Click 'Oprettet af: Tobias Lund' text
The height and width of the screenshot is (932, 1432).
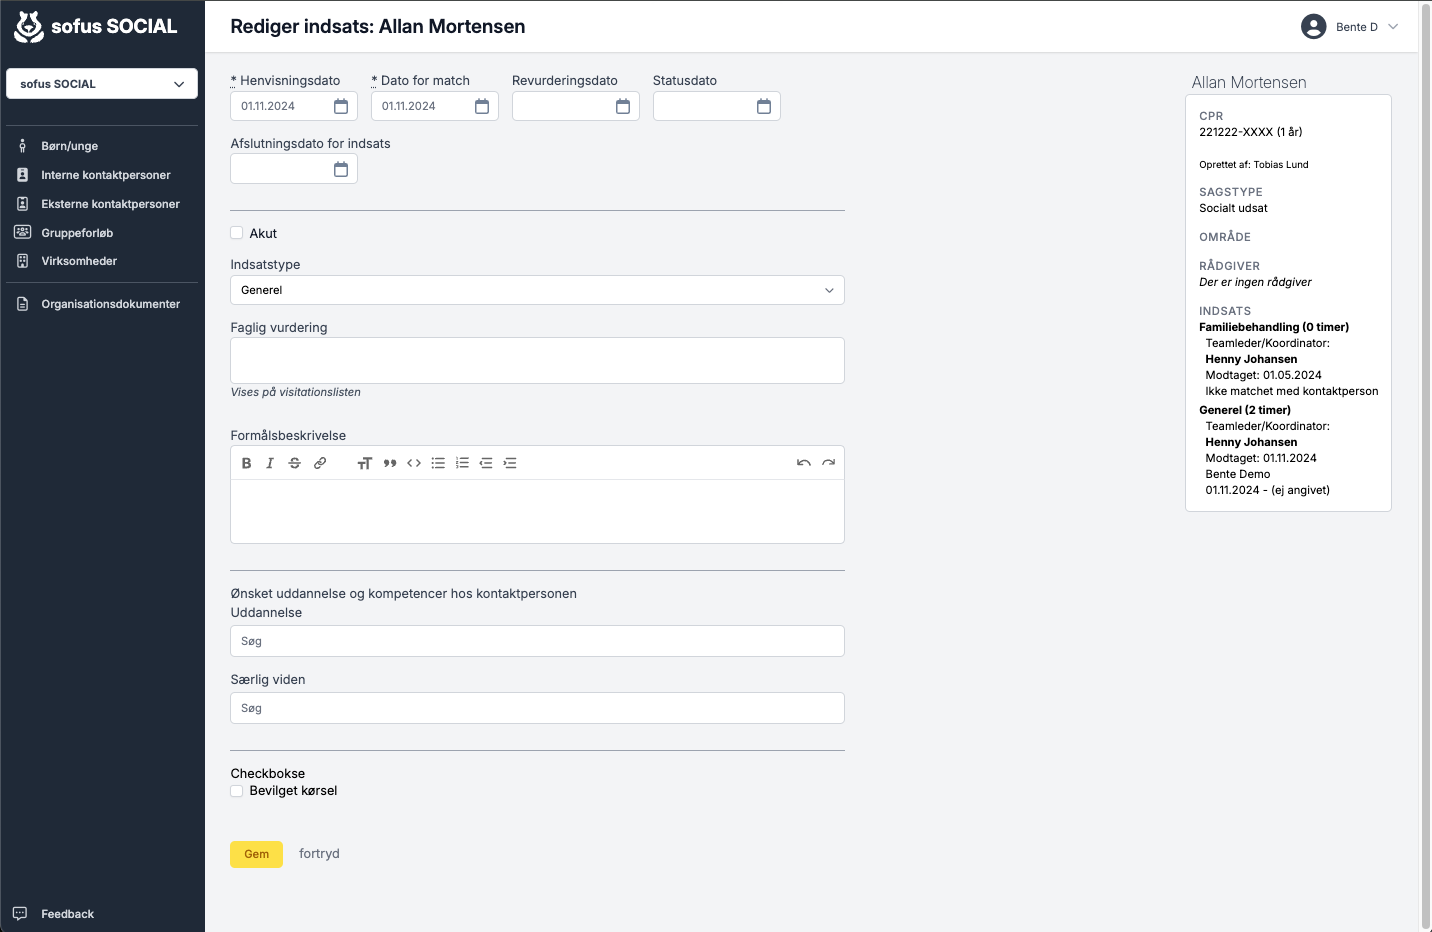(1253, 165)
